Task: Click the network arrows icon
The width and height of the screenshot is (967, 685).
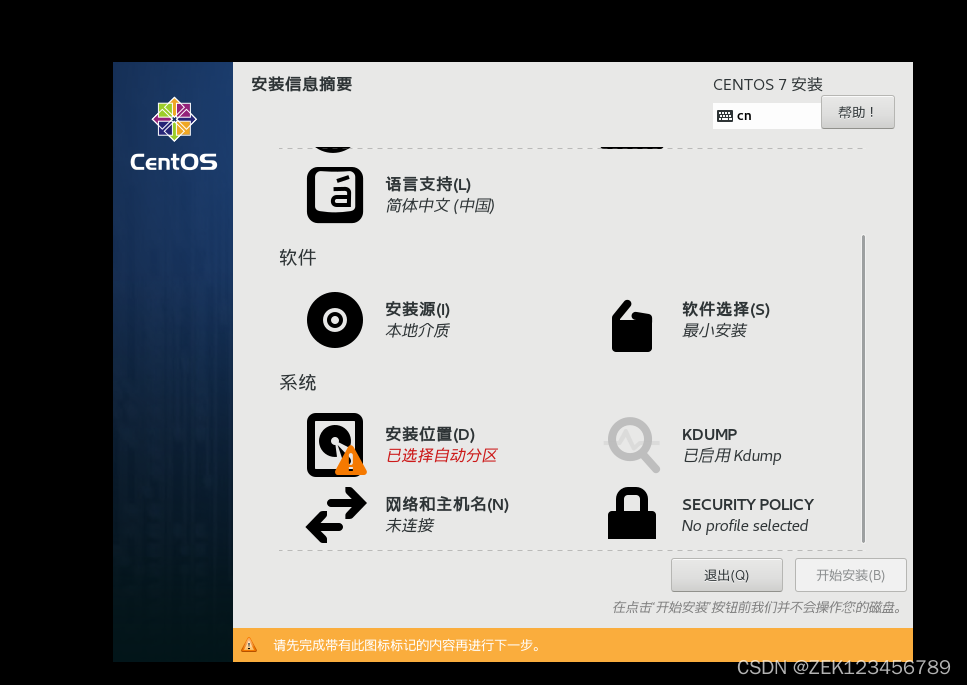Action: tap(336, 515)
